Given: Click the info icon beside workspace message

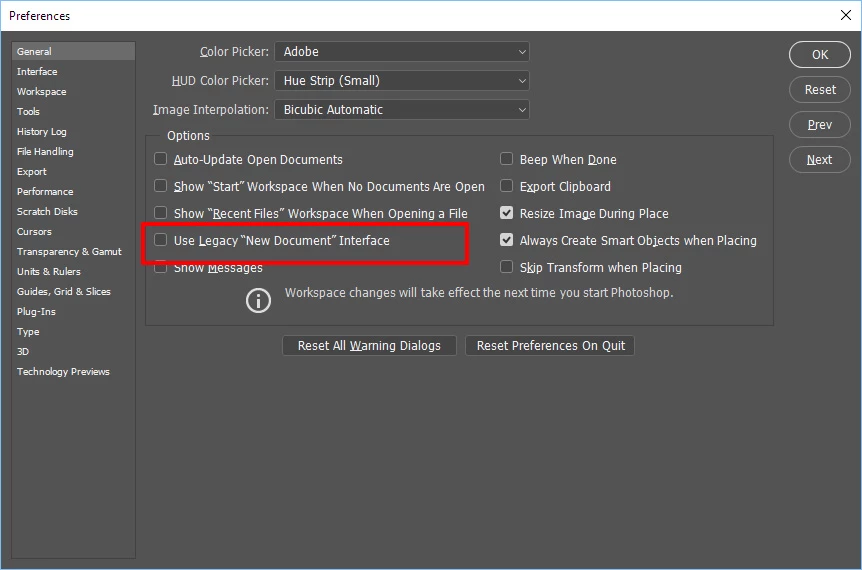Looking at the screenshot, I should [258, 301].
